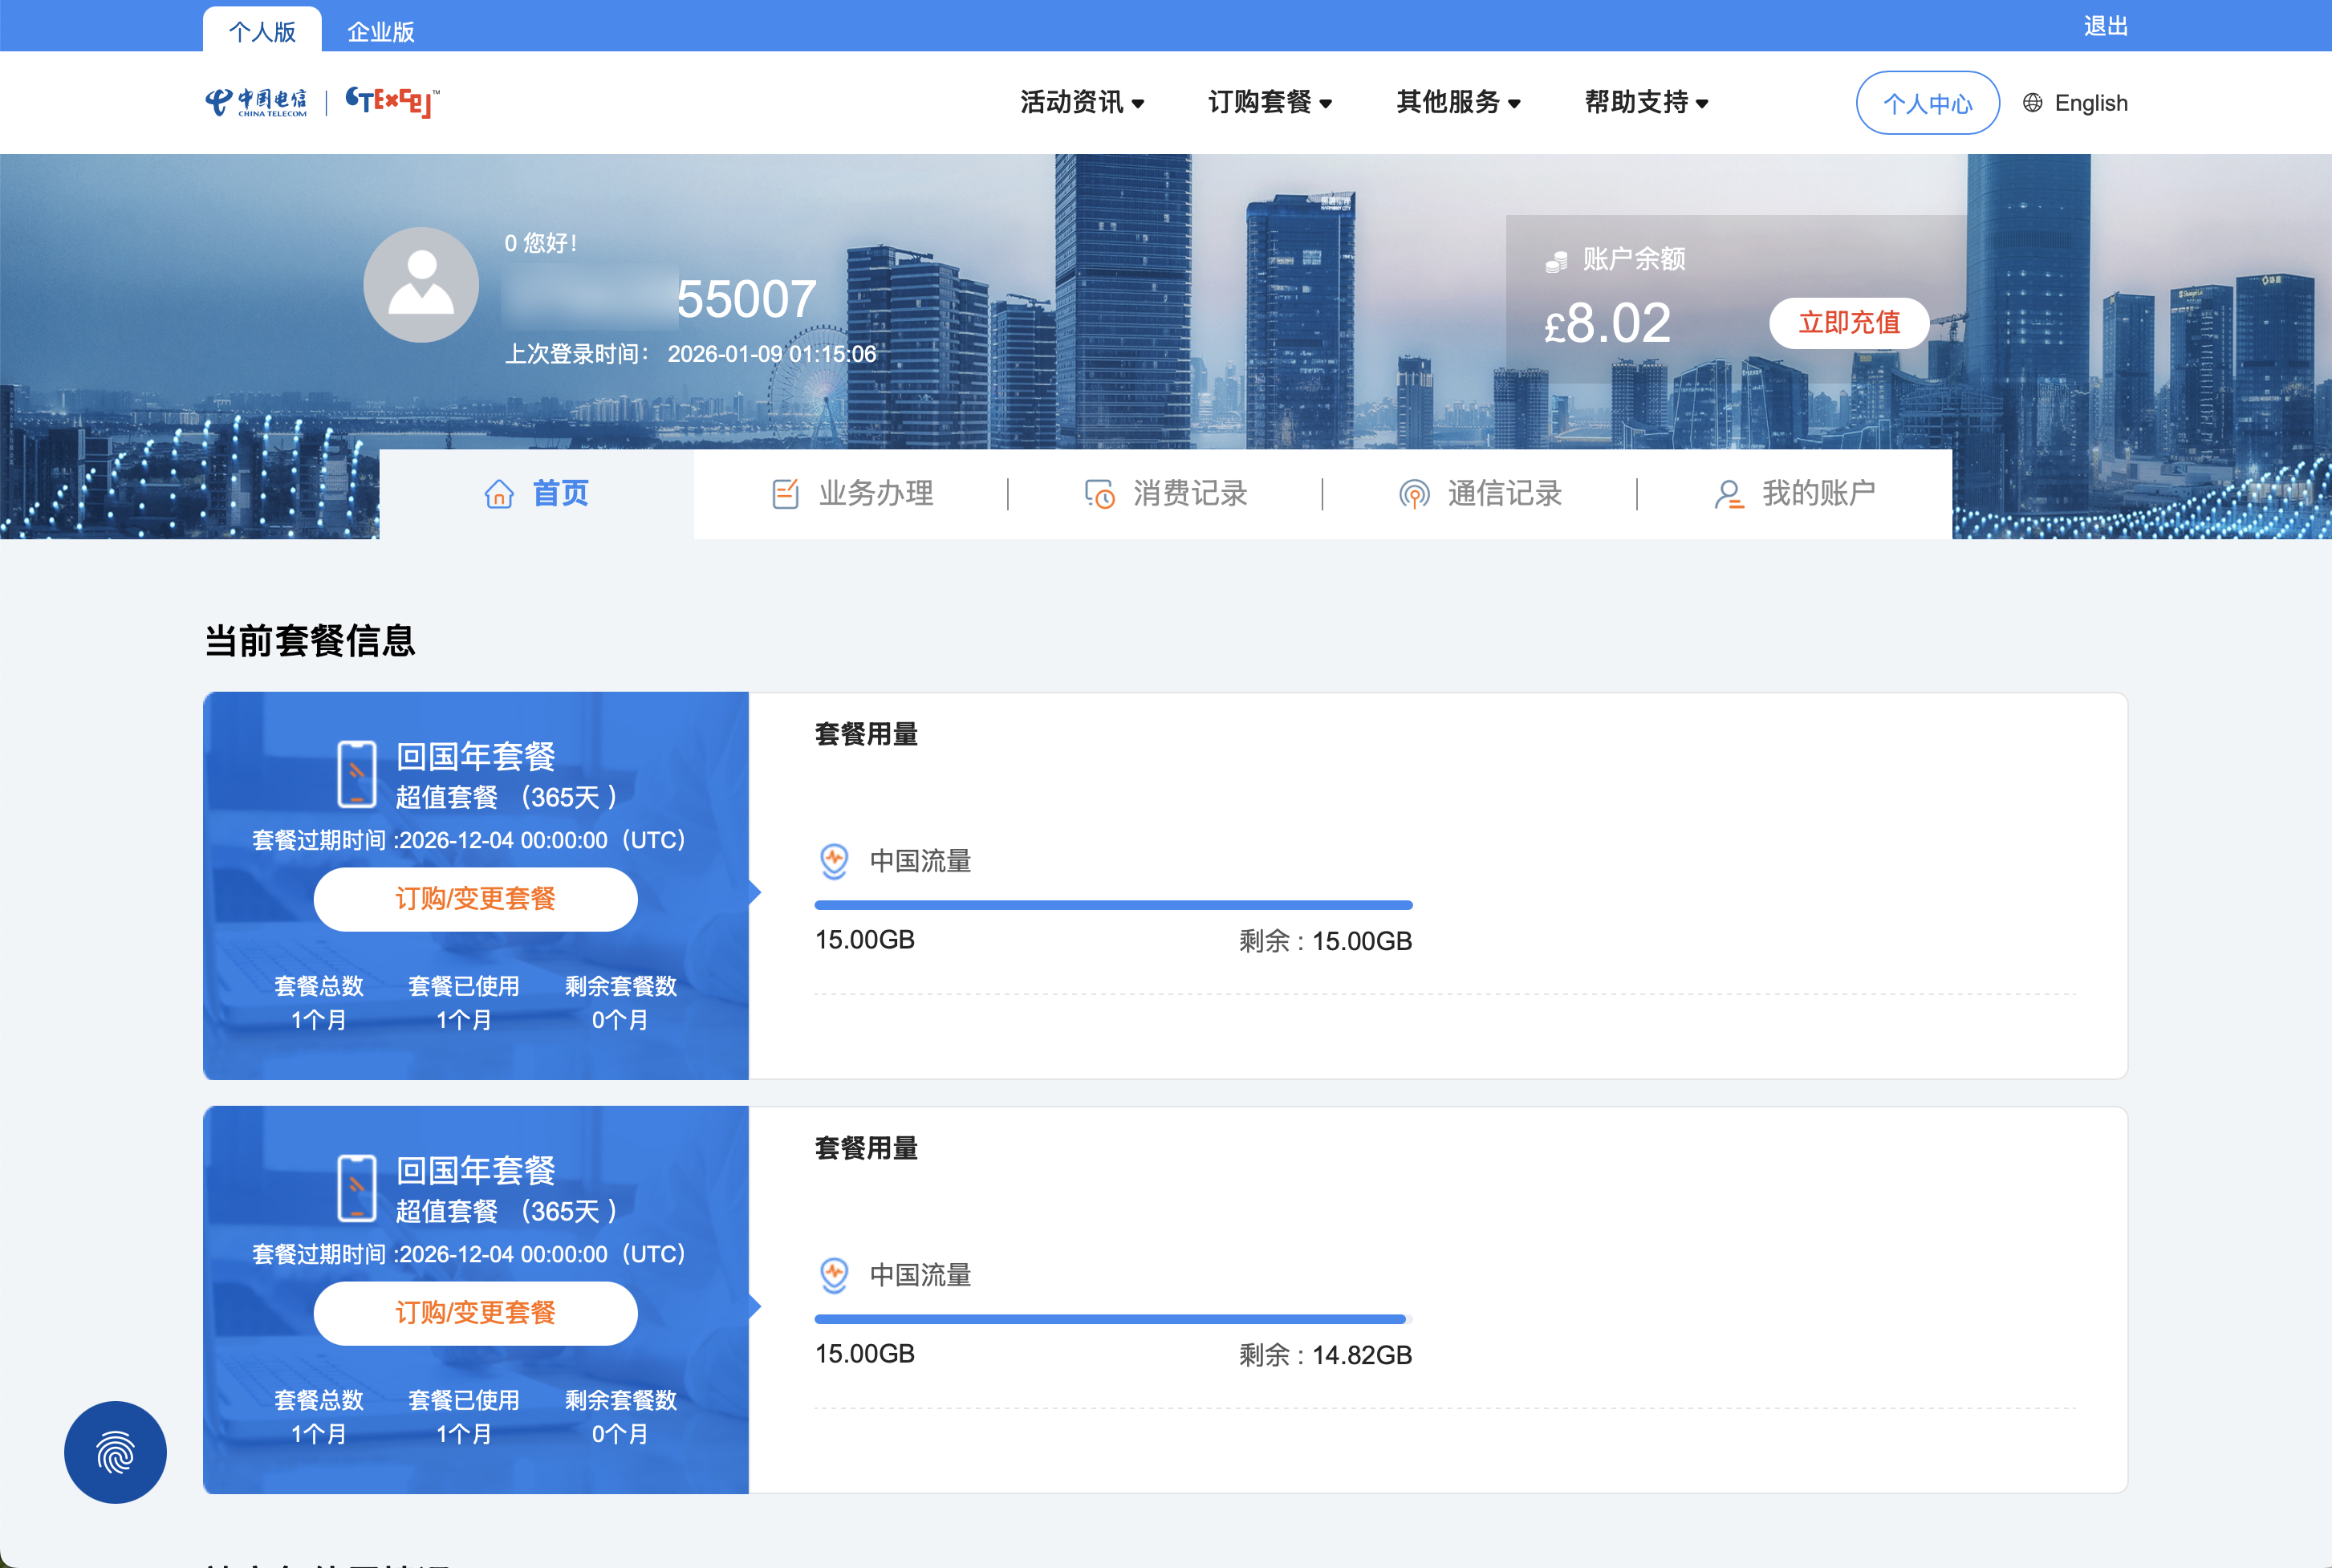Switch to the 企业版 tab
The width and height of the screenshot is (2332, 1568).
click(x=380, y=31)
